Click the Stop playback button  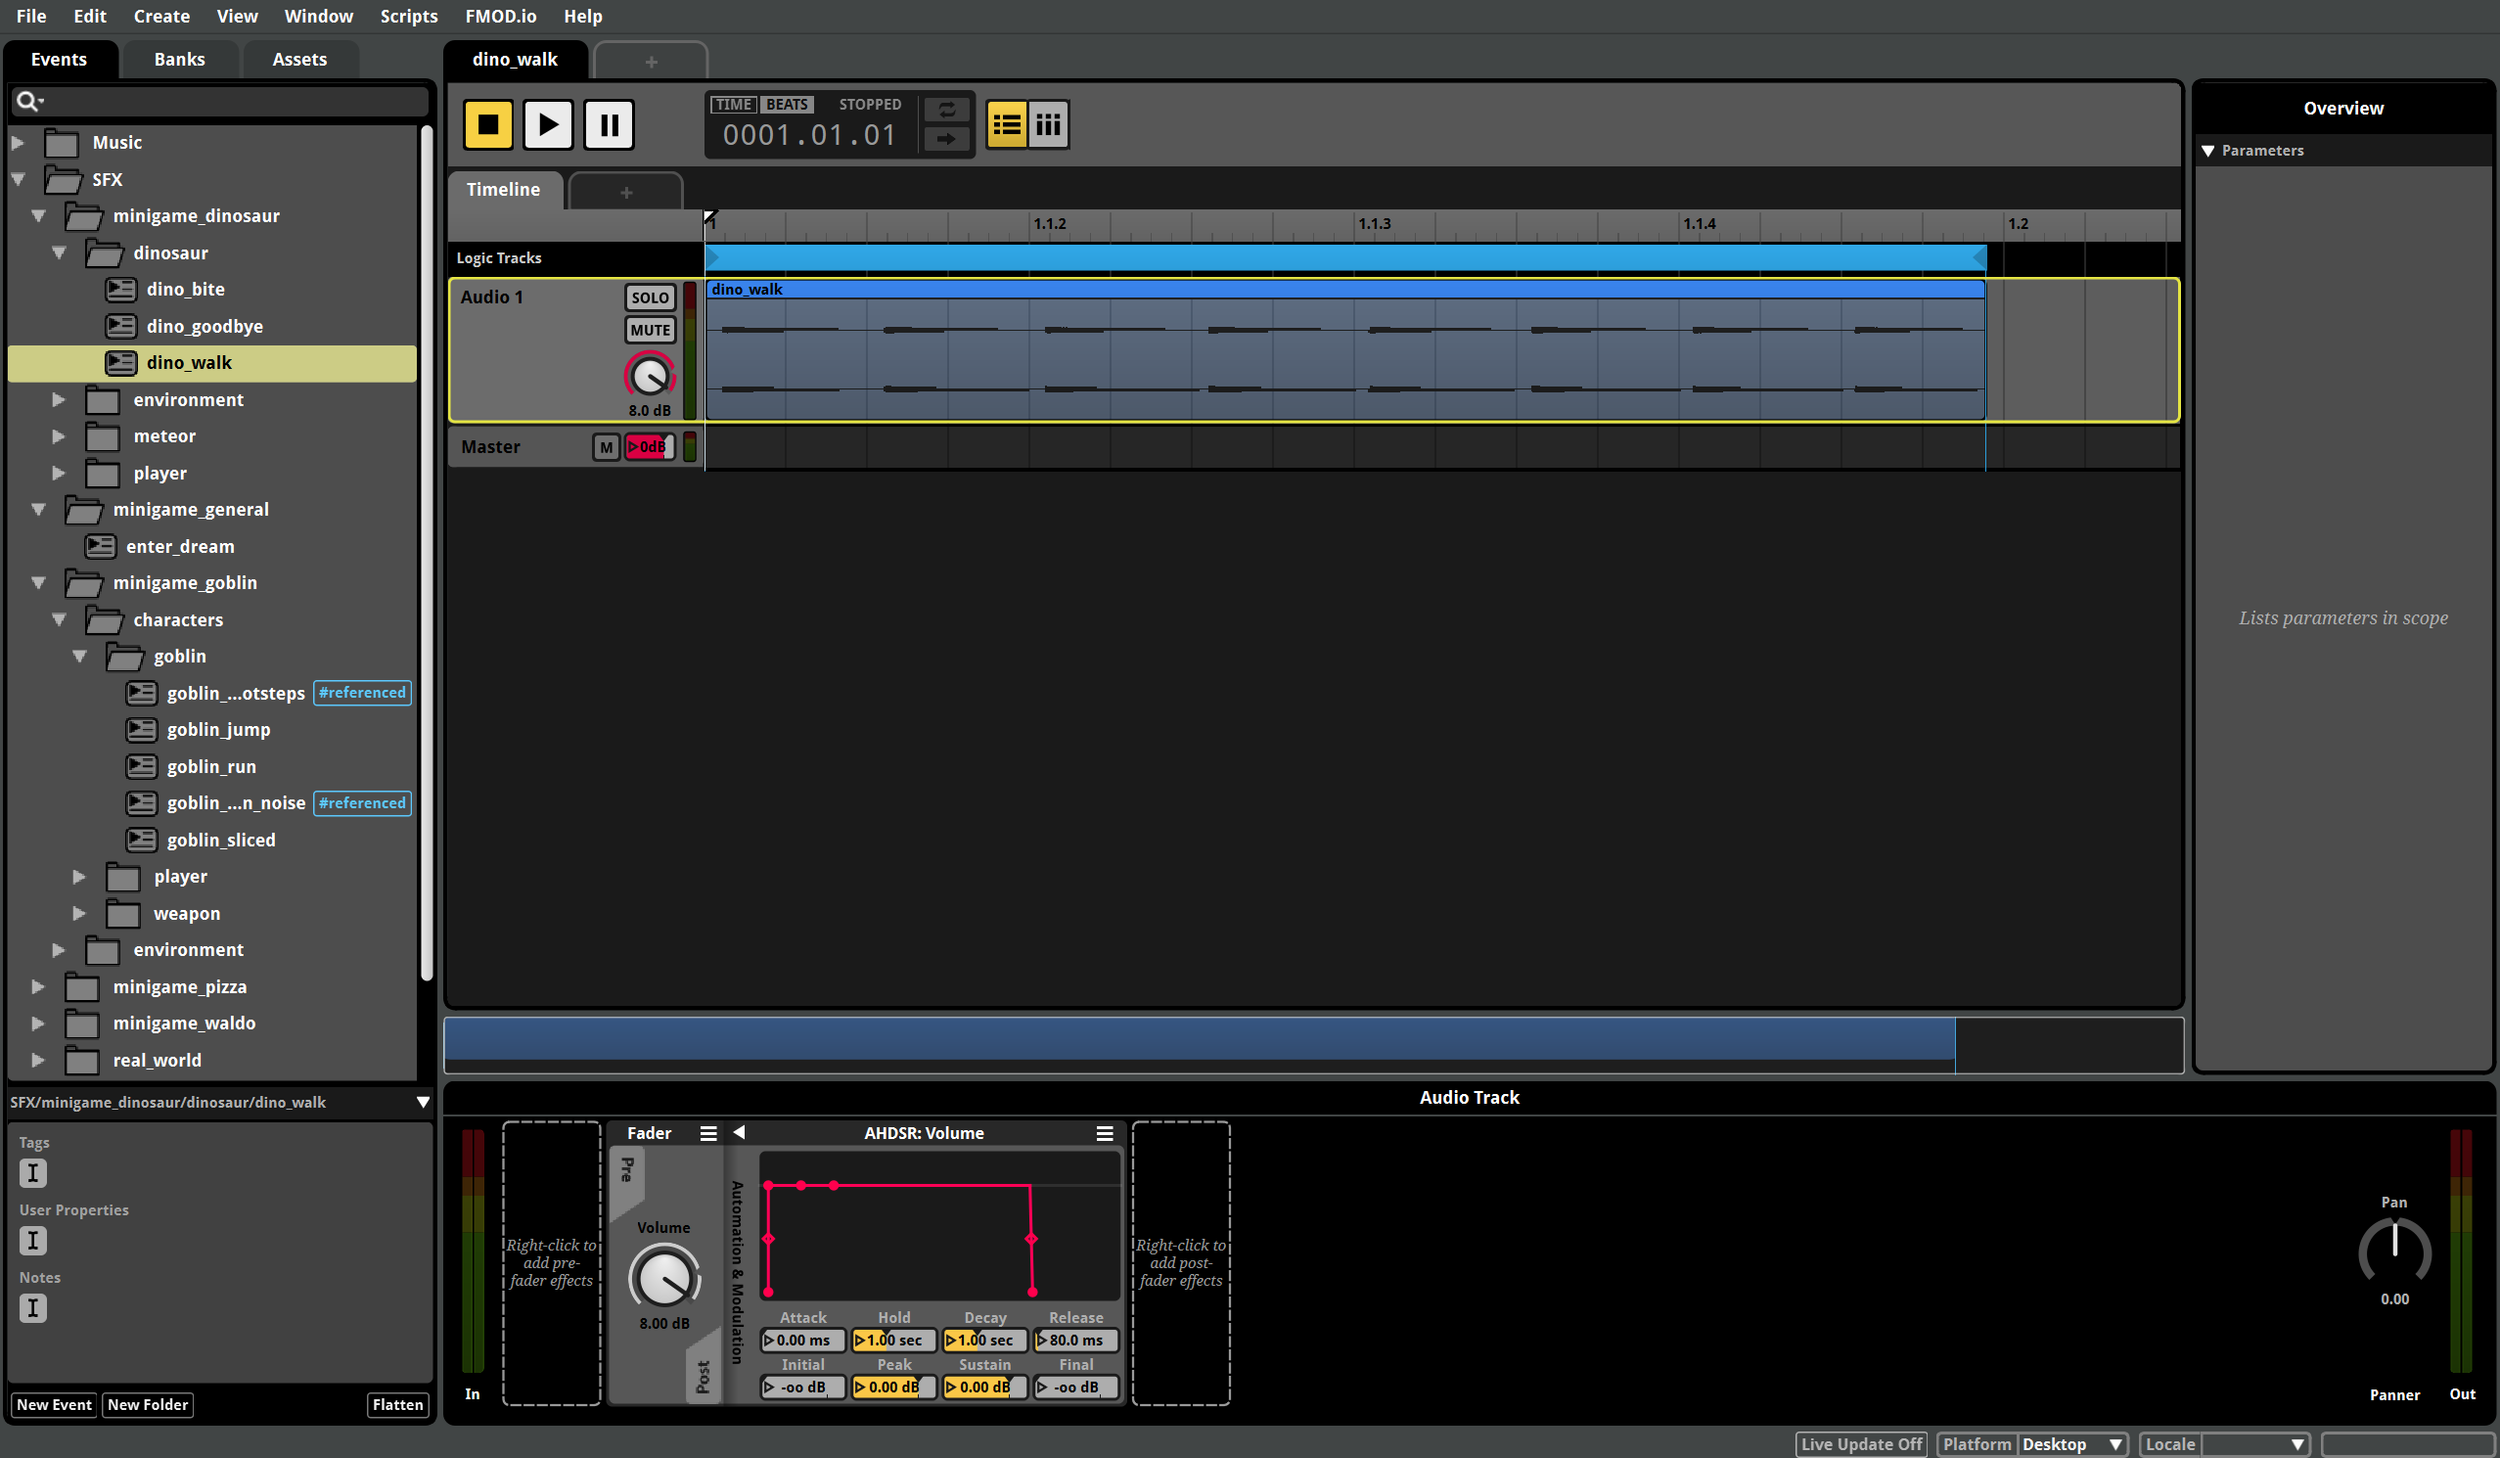[487, 125]
